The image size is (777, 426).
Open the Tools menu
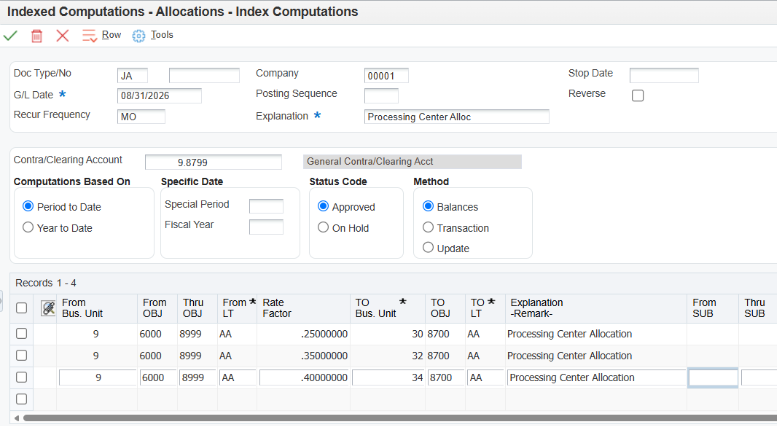point(162,35)
